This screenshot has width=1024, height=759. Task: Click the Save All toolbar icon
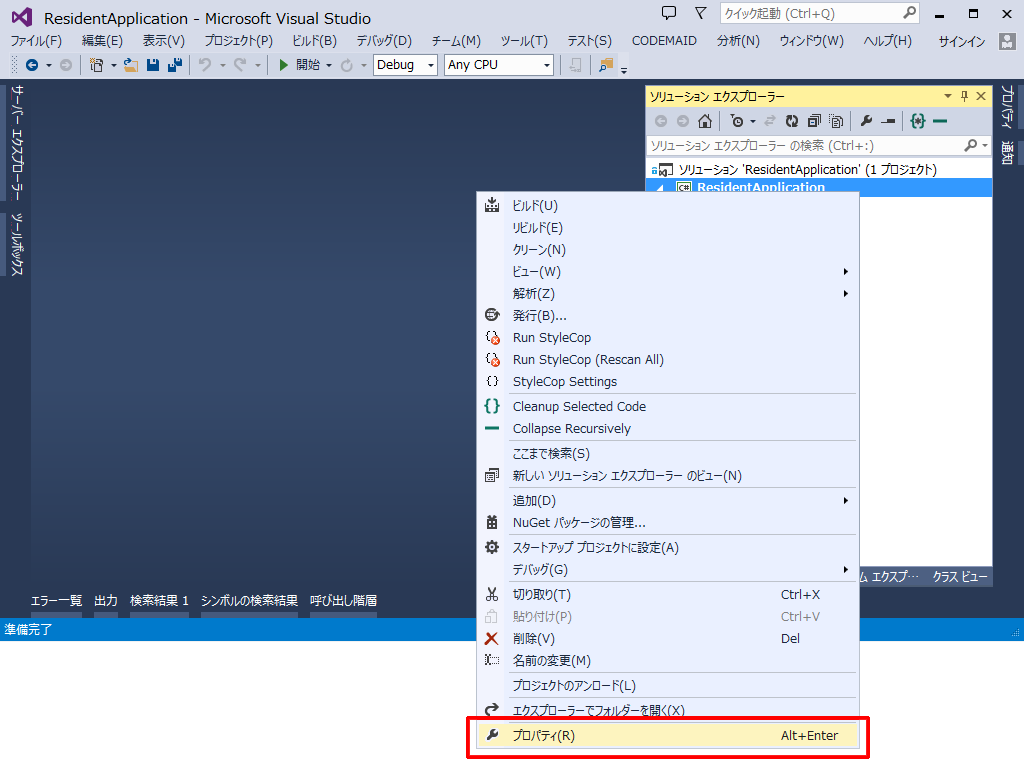coord(174,65)
